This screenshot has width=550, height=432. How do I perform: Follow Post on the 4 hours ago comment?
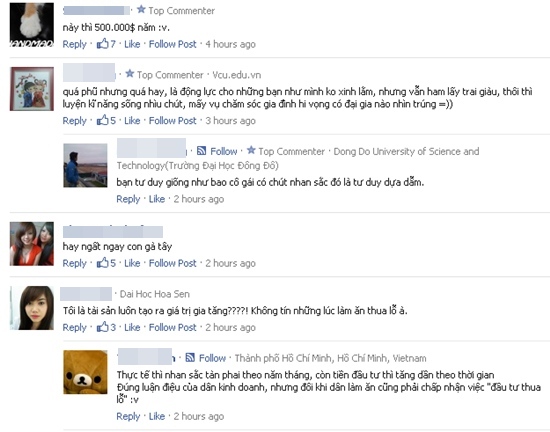coord(173,44)
